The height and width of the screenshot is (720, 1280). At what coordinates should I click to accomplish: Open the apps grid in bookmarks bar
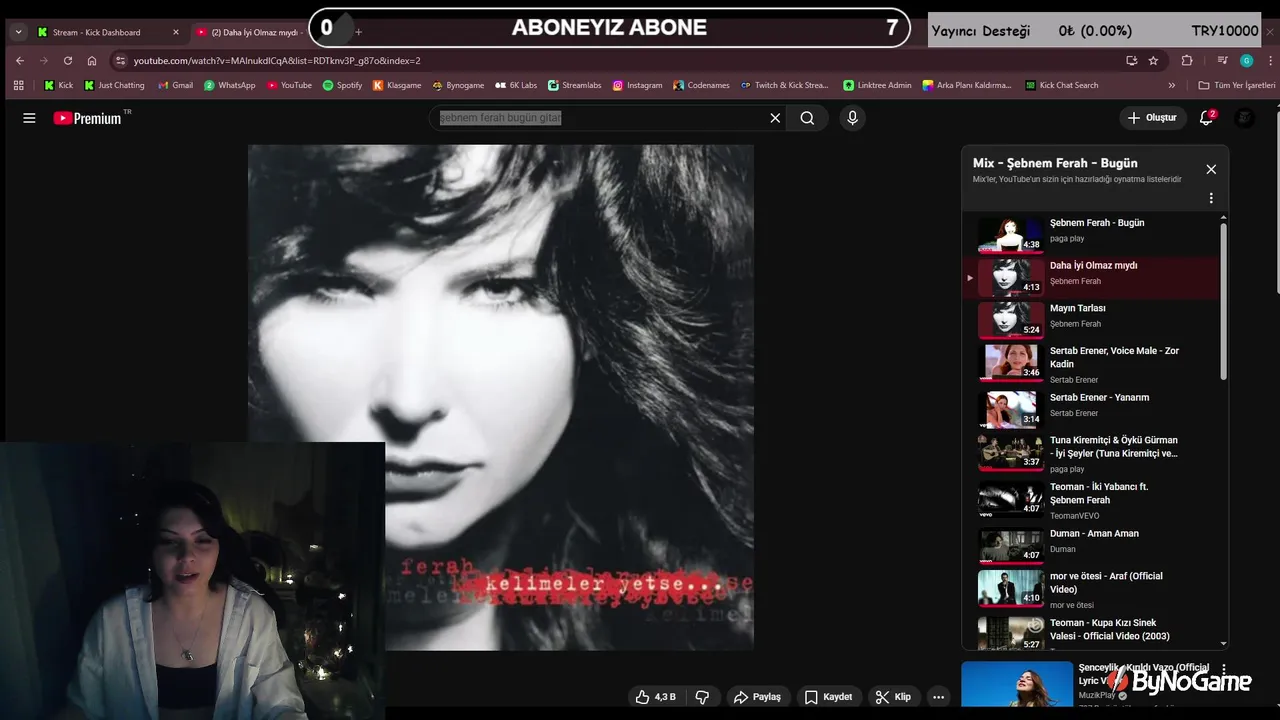pyautogui.click(x=19, y=85)
